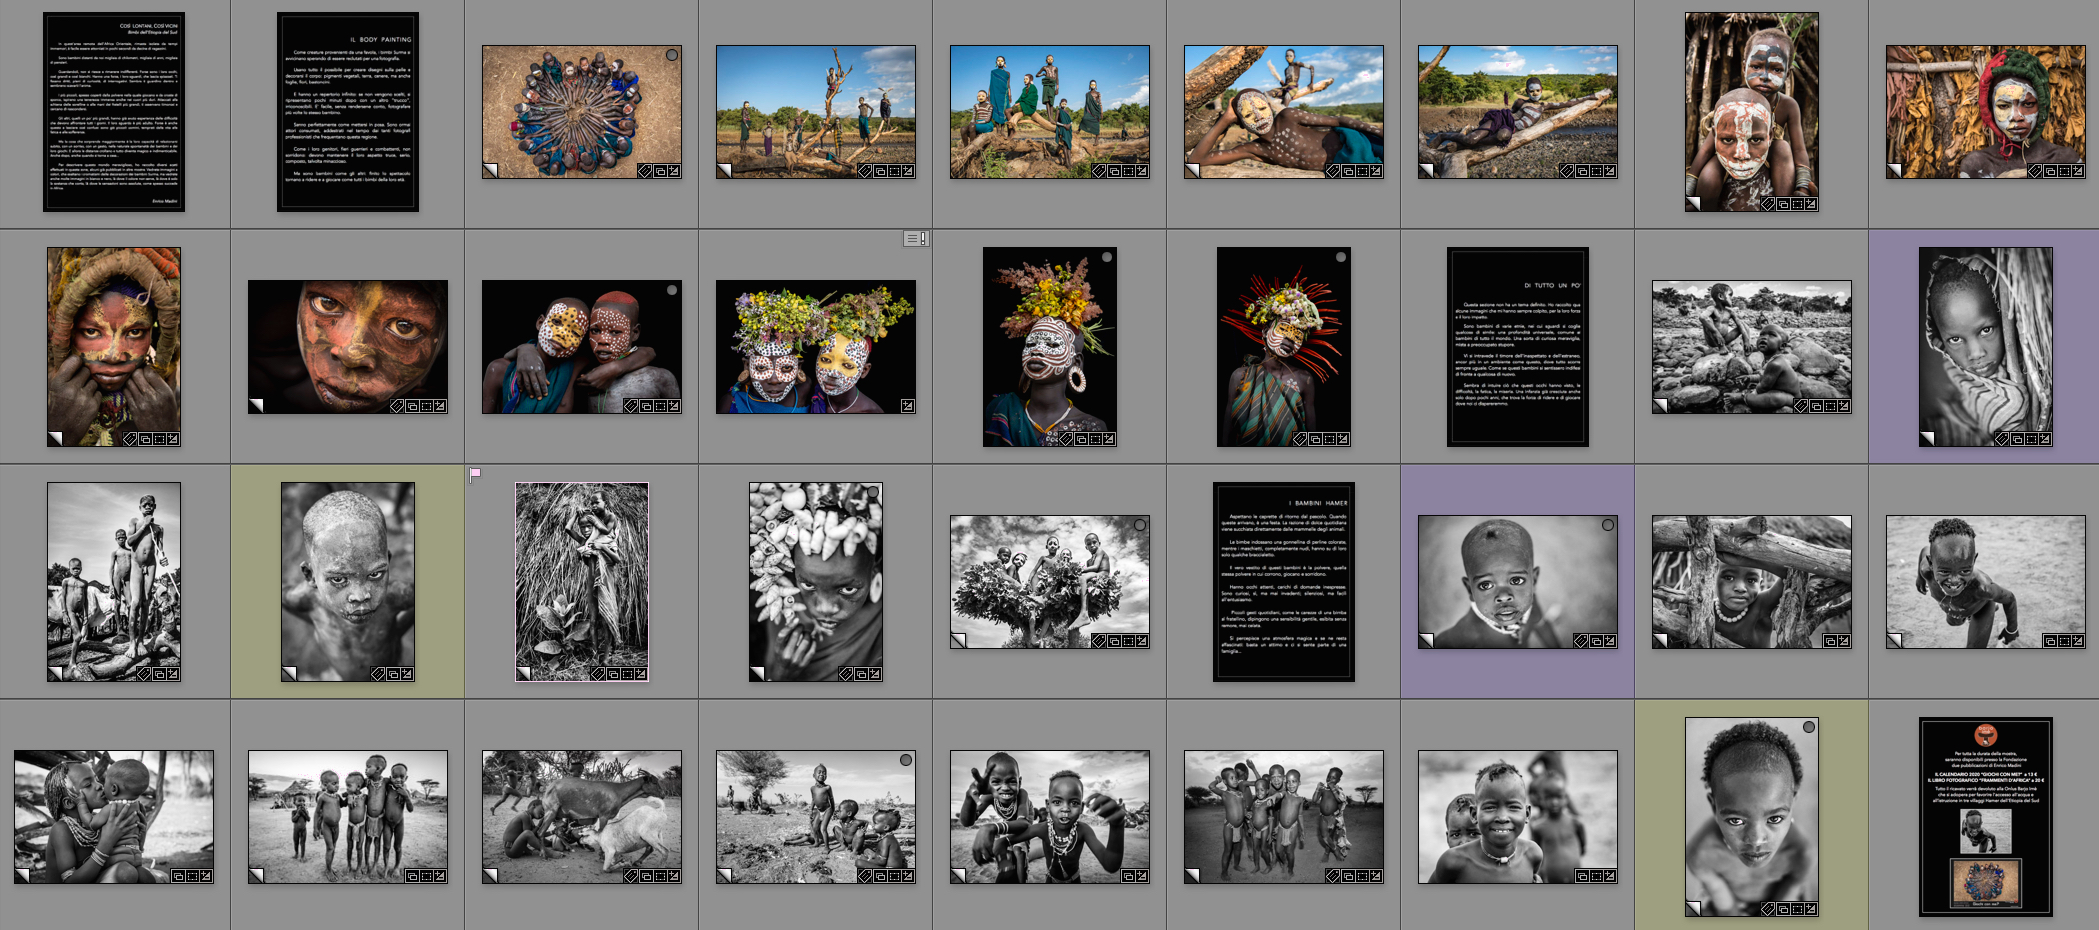Click the collection badge on the red feather headdress portrait
2099x930 pixels.
1314,439
